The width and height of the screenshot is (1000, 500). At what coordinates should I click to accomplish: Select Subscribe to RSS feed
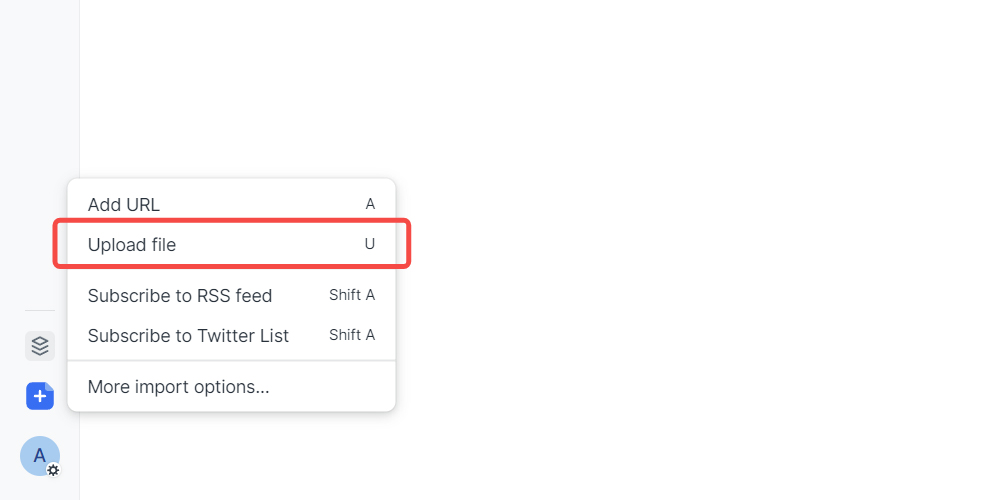click(180, 296)
